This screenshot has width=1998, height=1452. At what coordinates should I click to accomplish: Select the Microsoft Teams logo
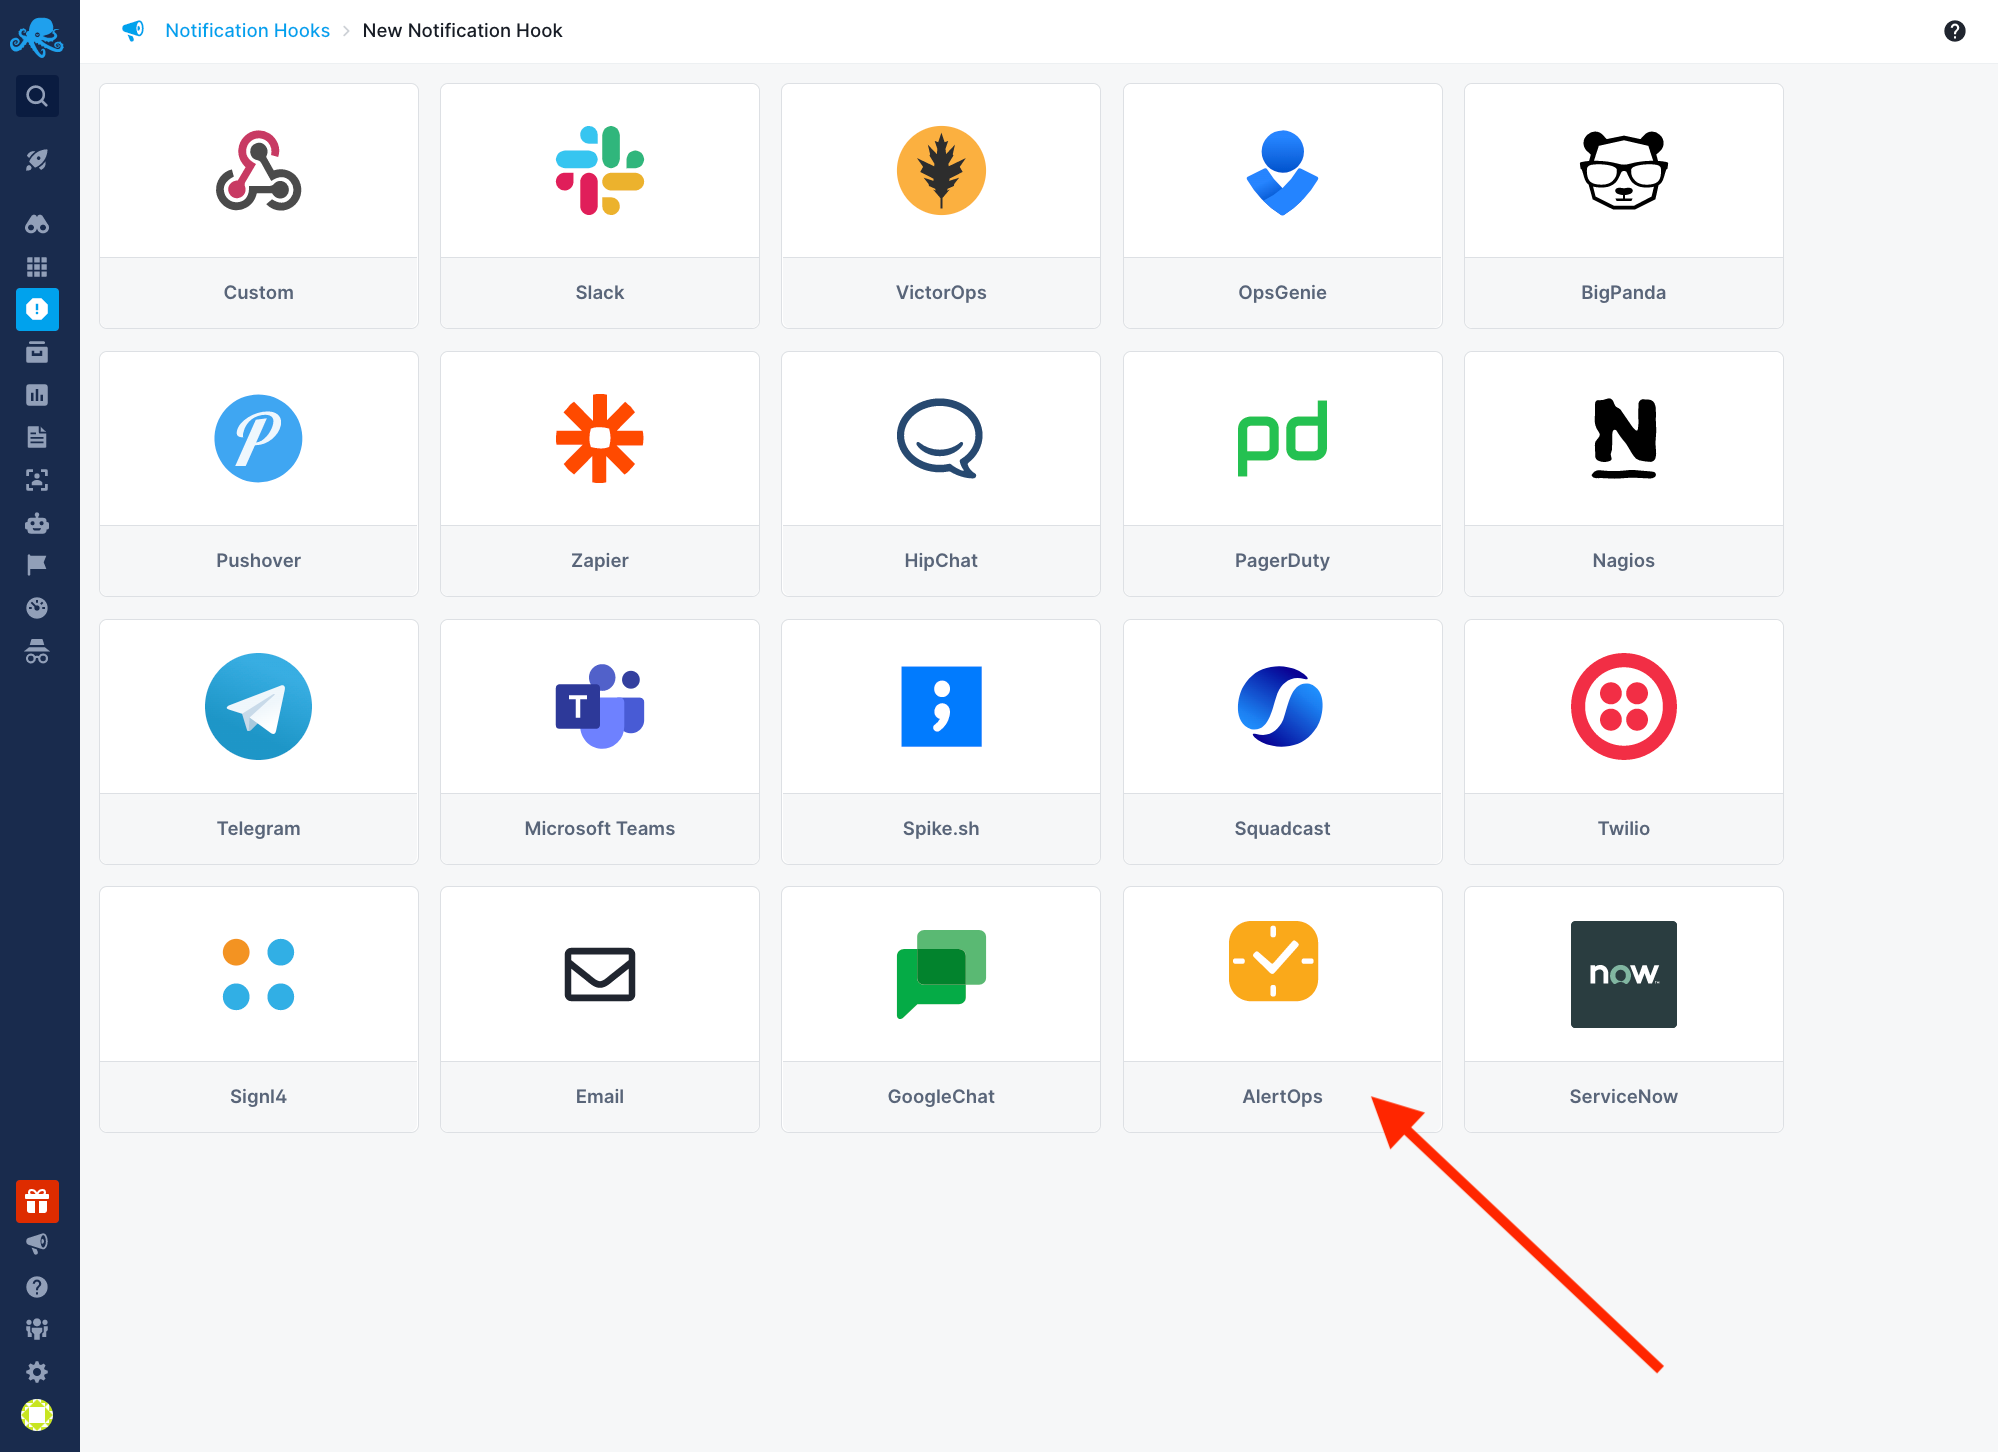[x=600, y=706]
